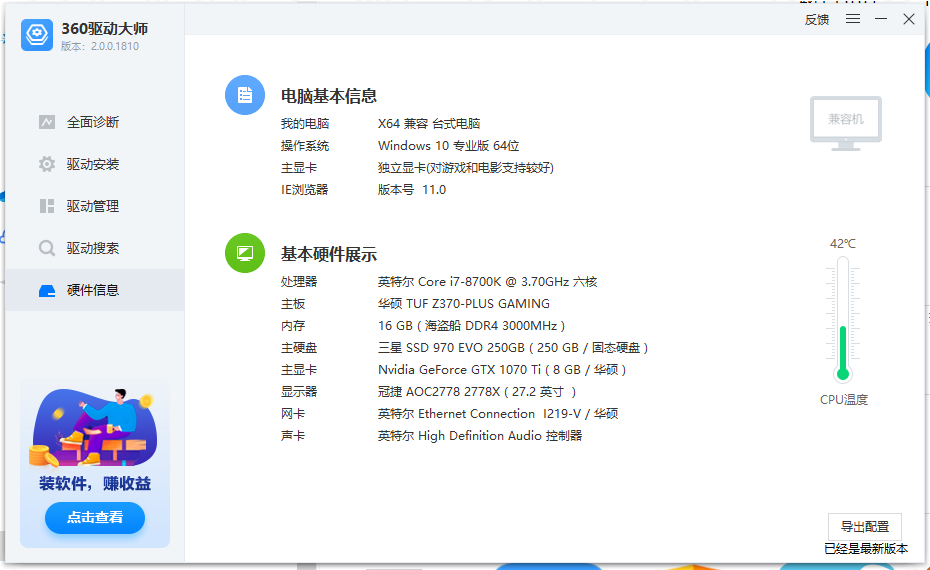The height and width of the screenshot is (570, 930).
Task: Click the 兼容机 monitor image
Action: pos(846,123)
